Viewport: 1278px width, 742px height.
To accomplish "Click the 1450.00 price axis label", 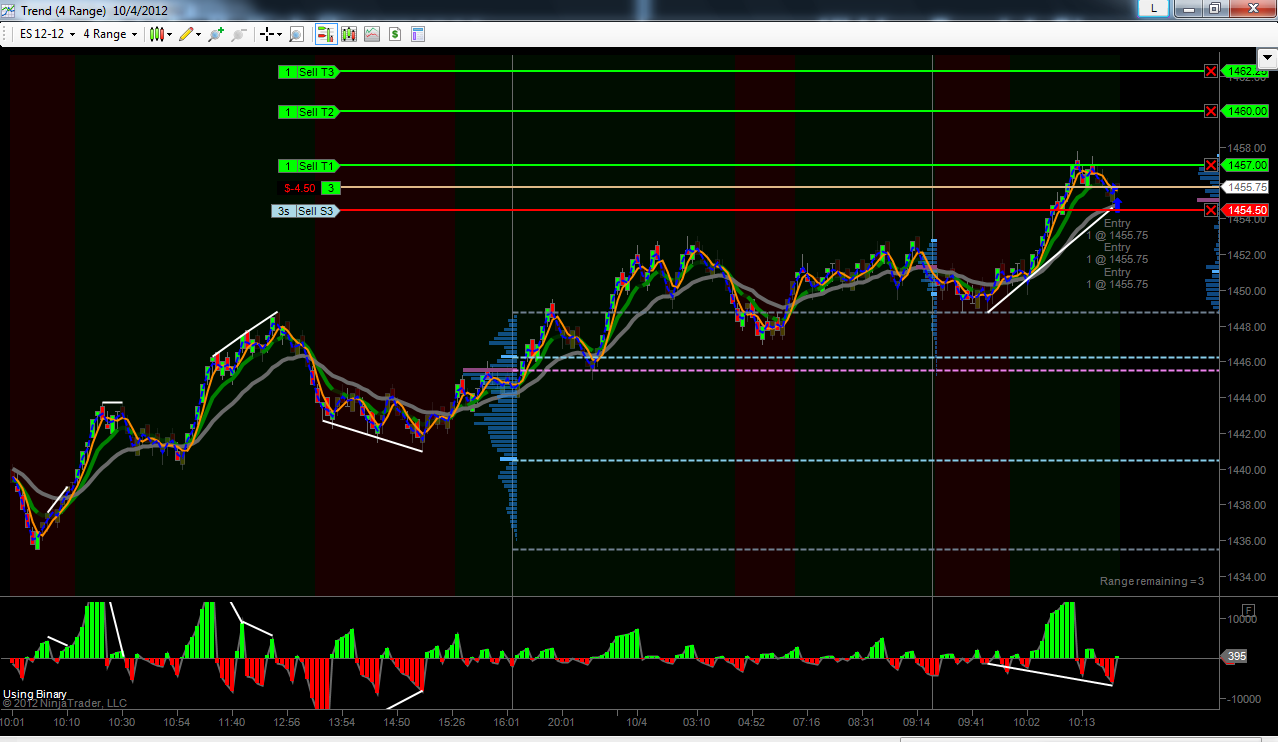I will tap(1247, 291).
